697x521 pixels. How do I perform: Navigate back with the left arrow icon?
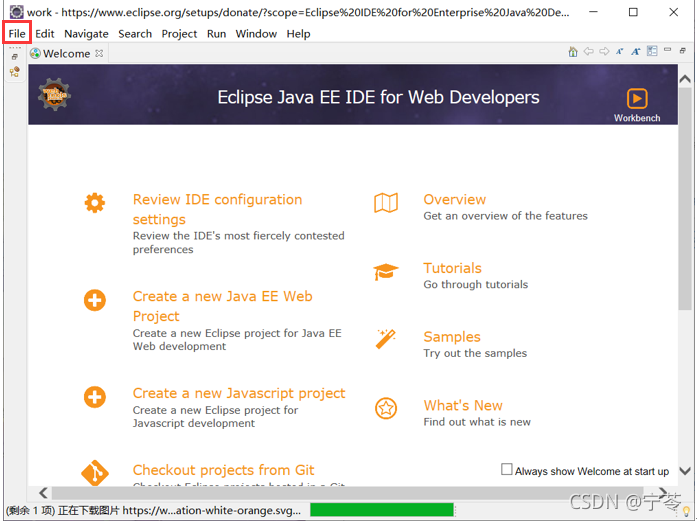589,52
